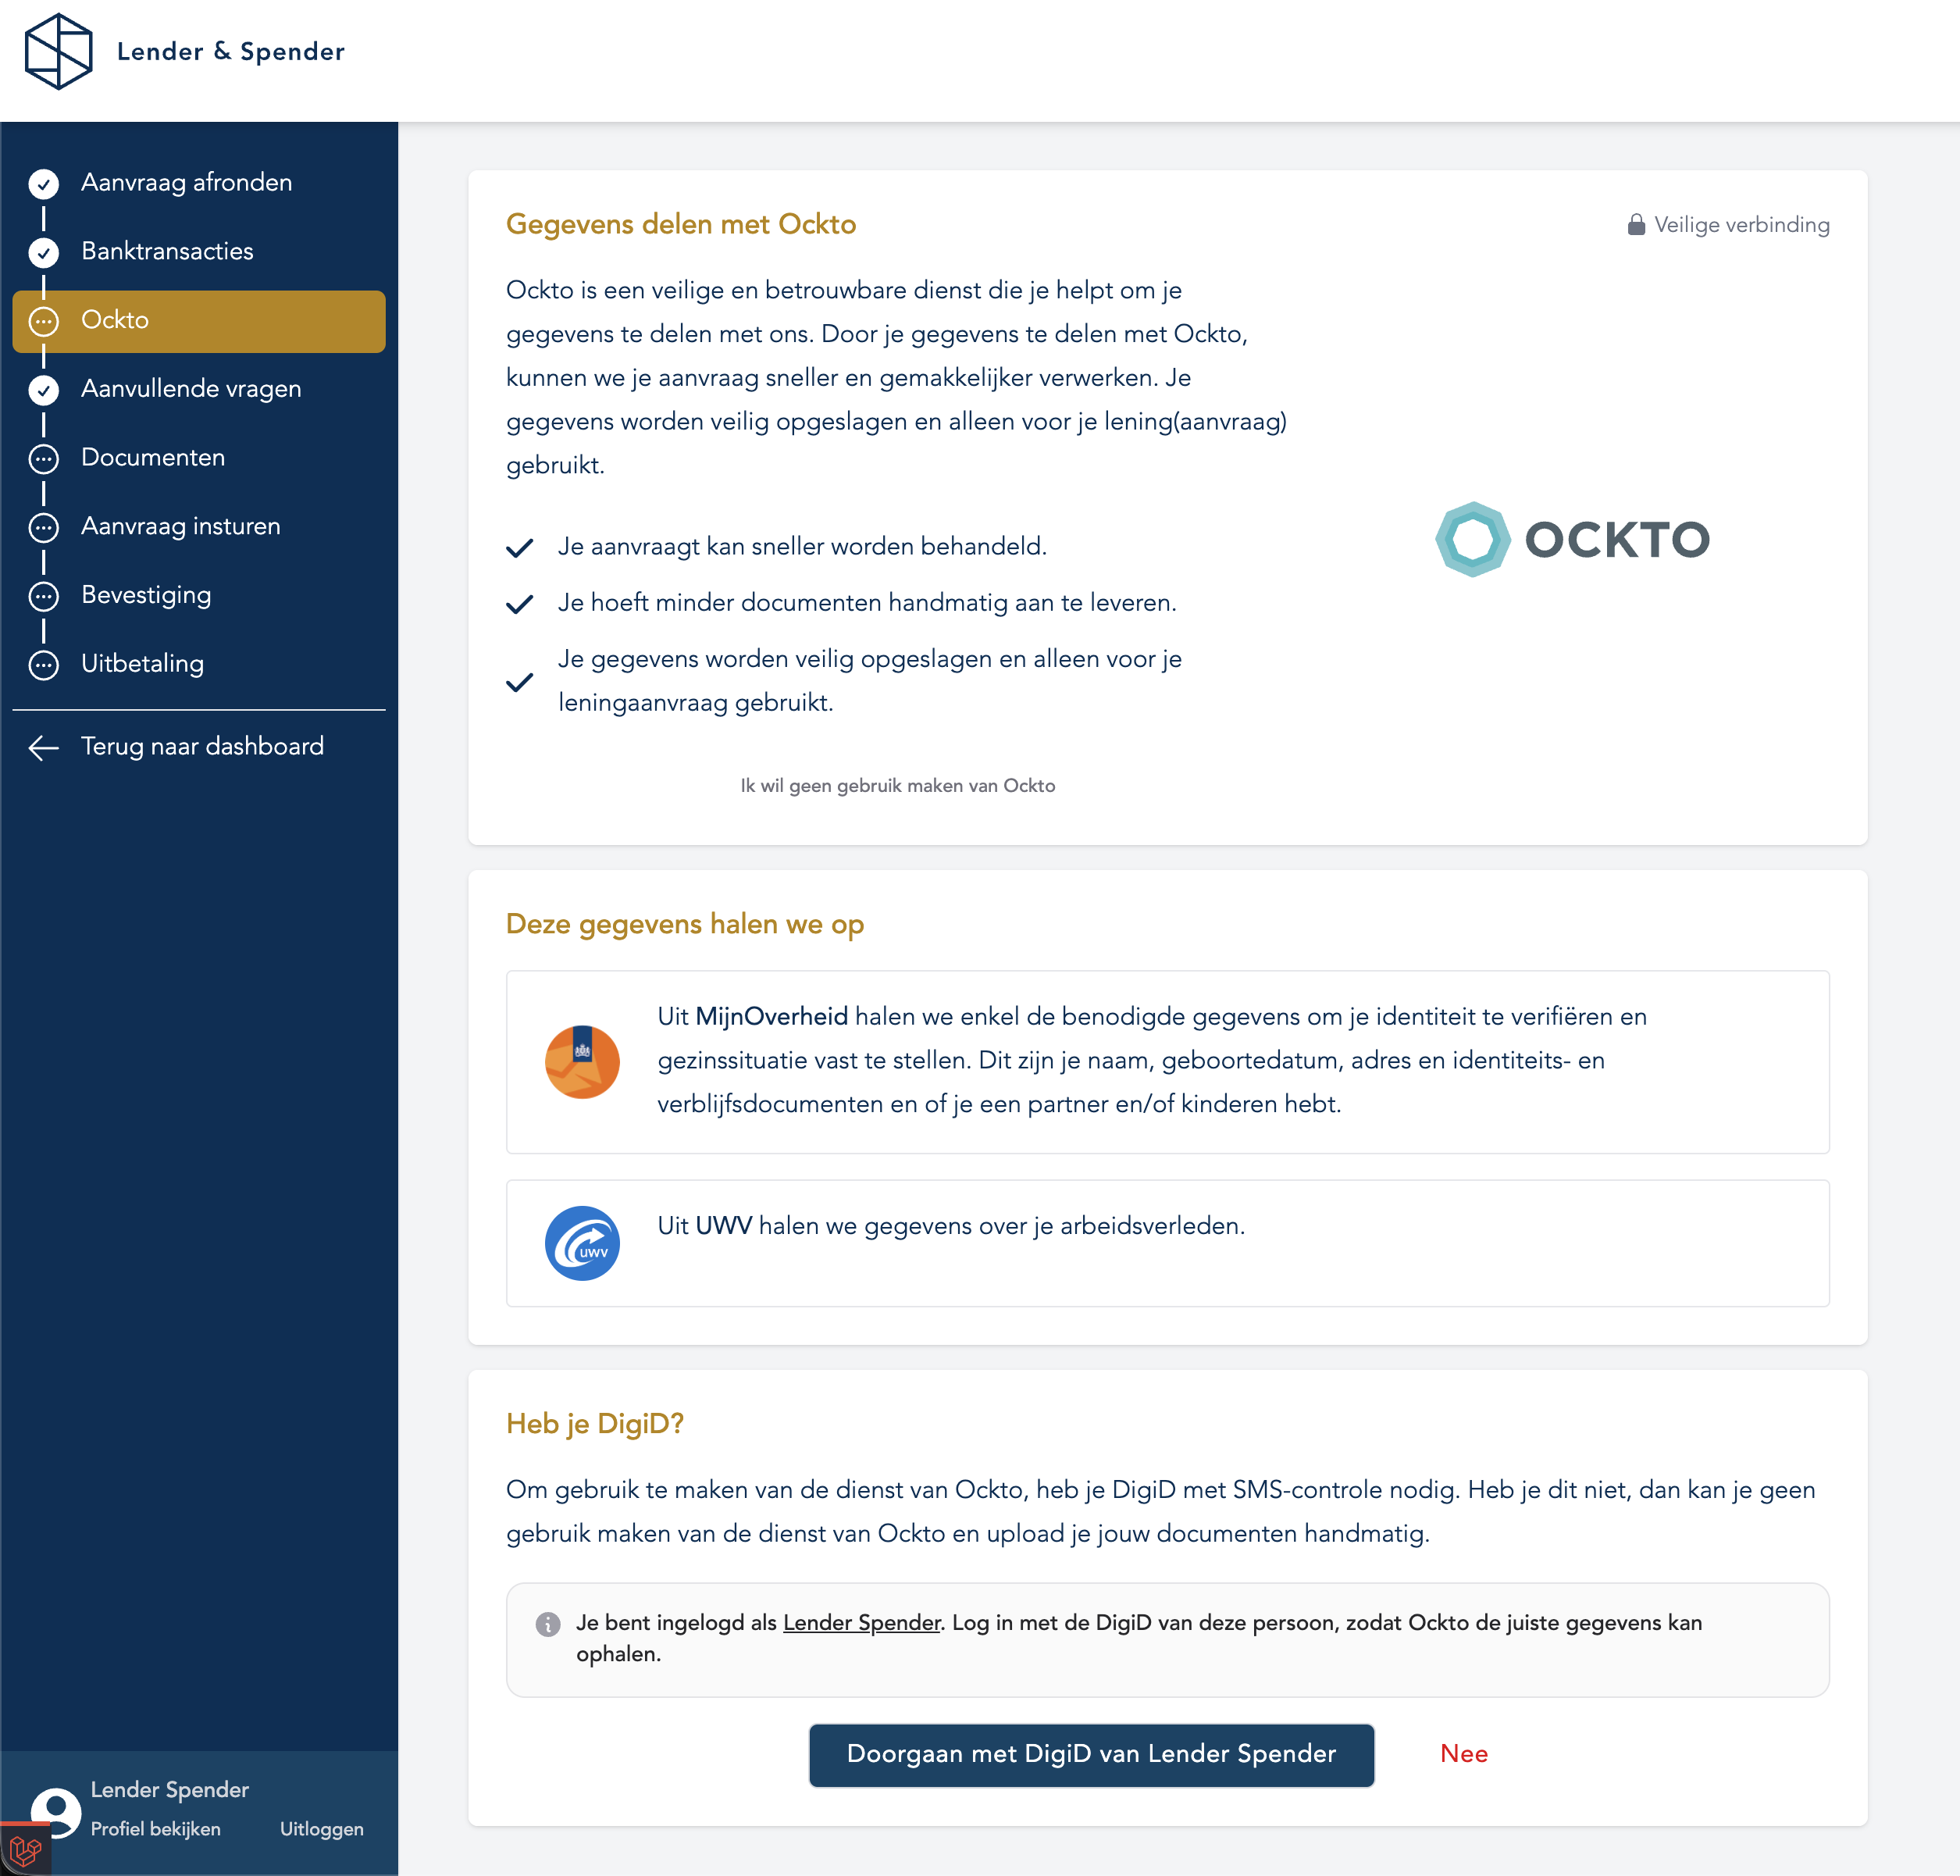Open the underlined Lender Spender link
The height and width of the screenshot is (1876, 1960).
[862, 1623]
